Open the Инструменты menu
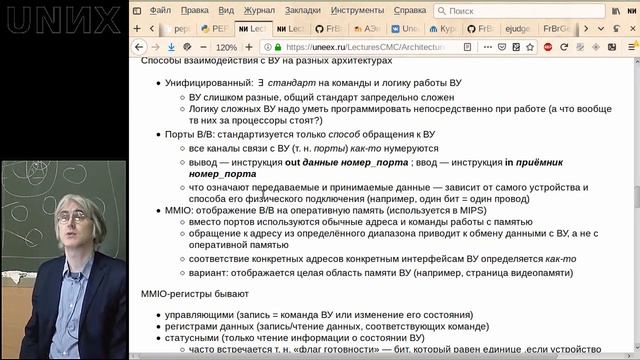This screenshot has width=640, height=360. tap(357, 10)
